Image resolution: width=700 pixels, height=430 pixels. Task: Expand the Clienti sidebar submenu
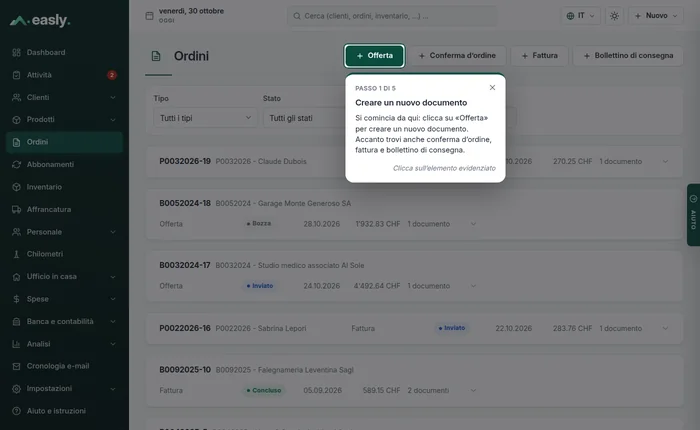[x=113, y=97]
